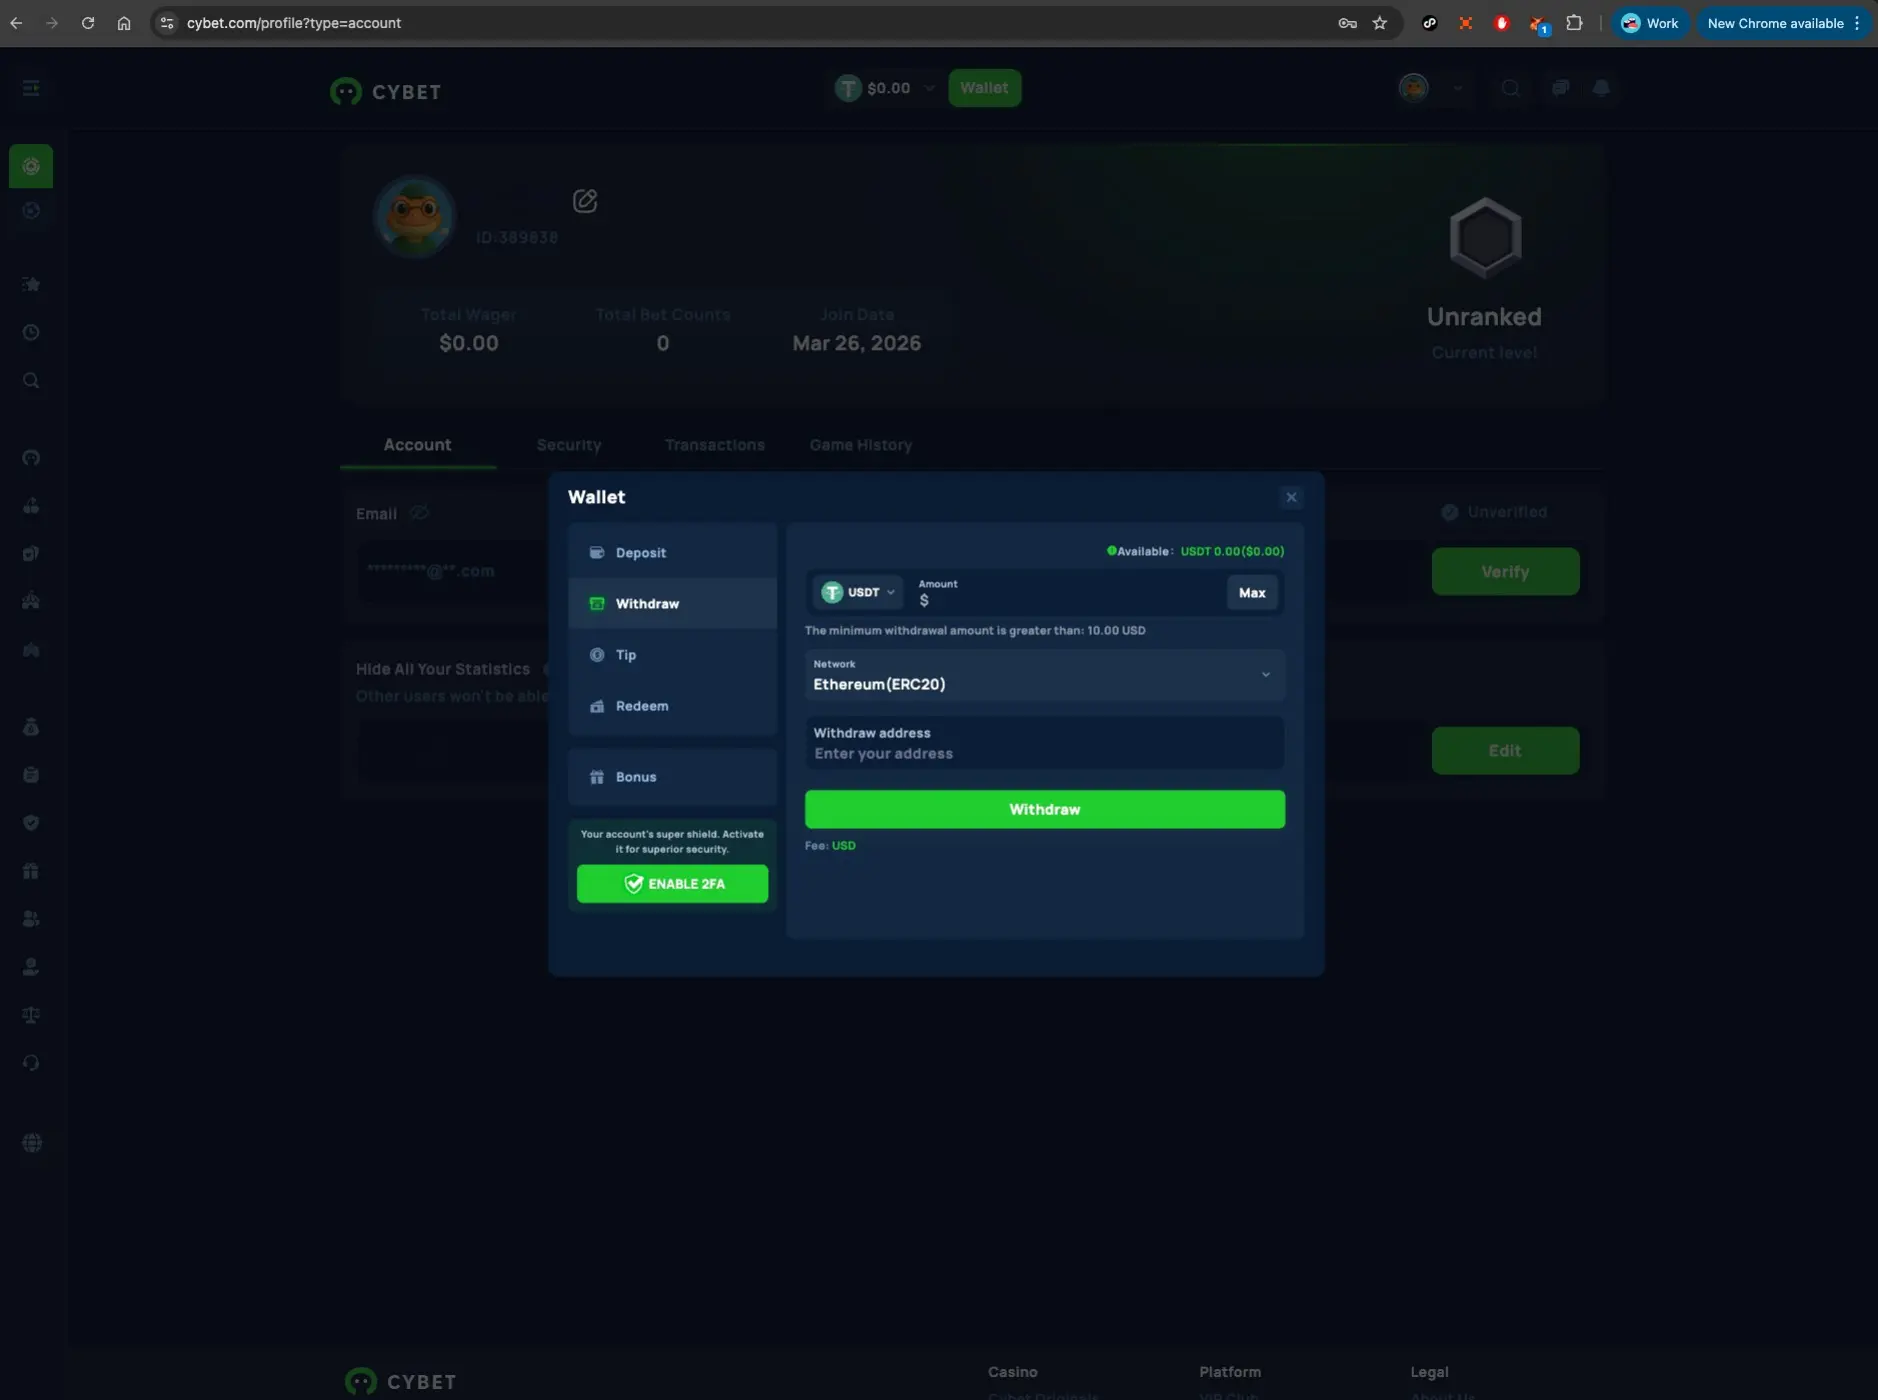Open the browser extensions puzzle icon

click(x=1574, y=23)
